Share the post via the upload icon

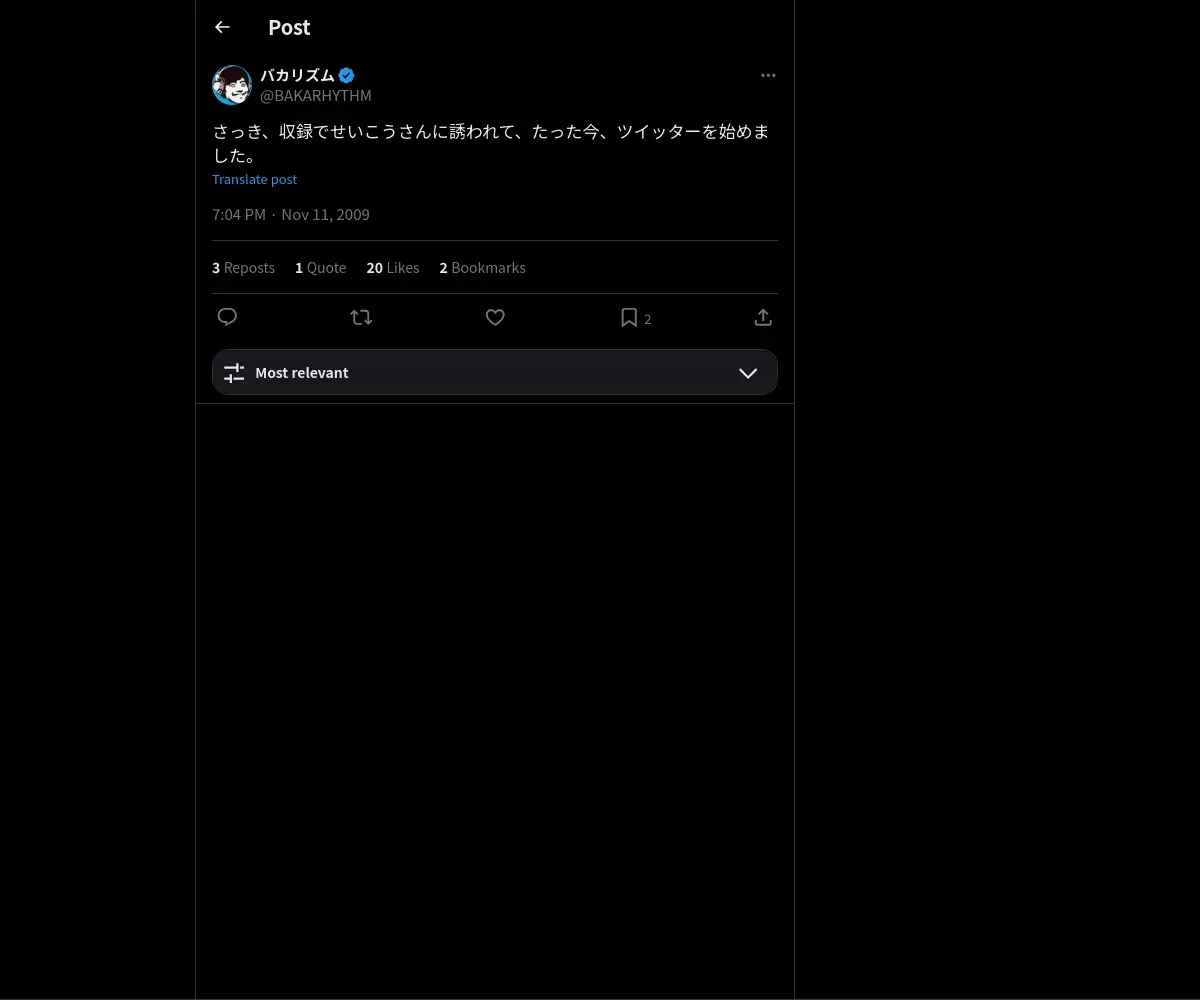click(763, 317)
